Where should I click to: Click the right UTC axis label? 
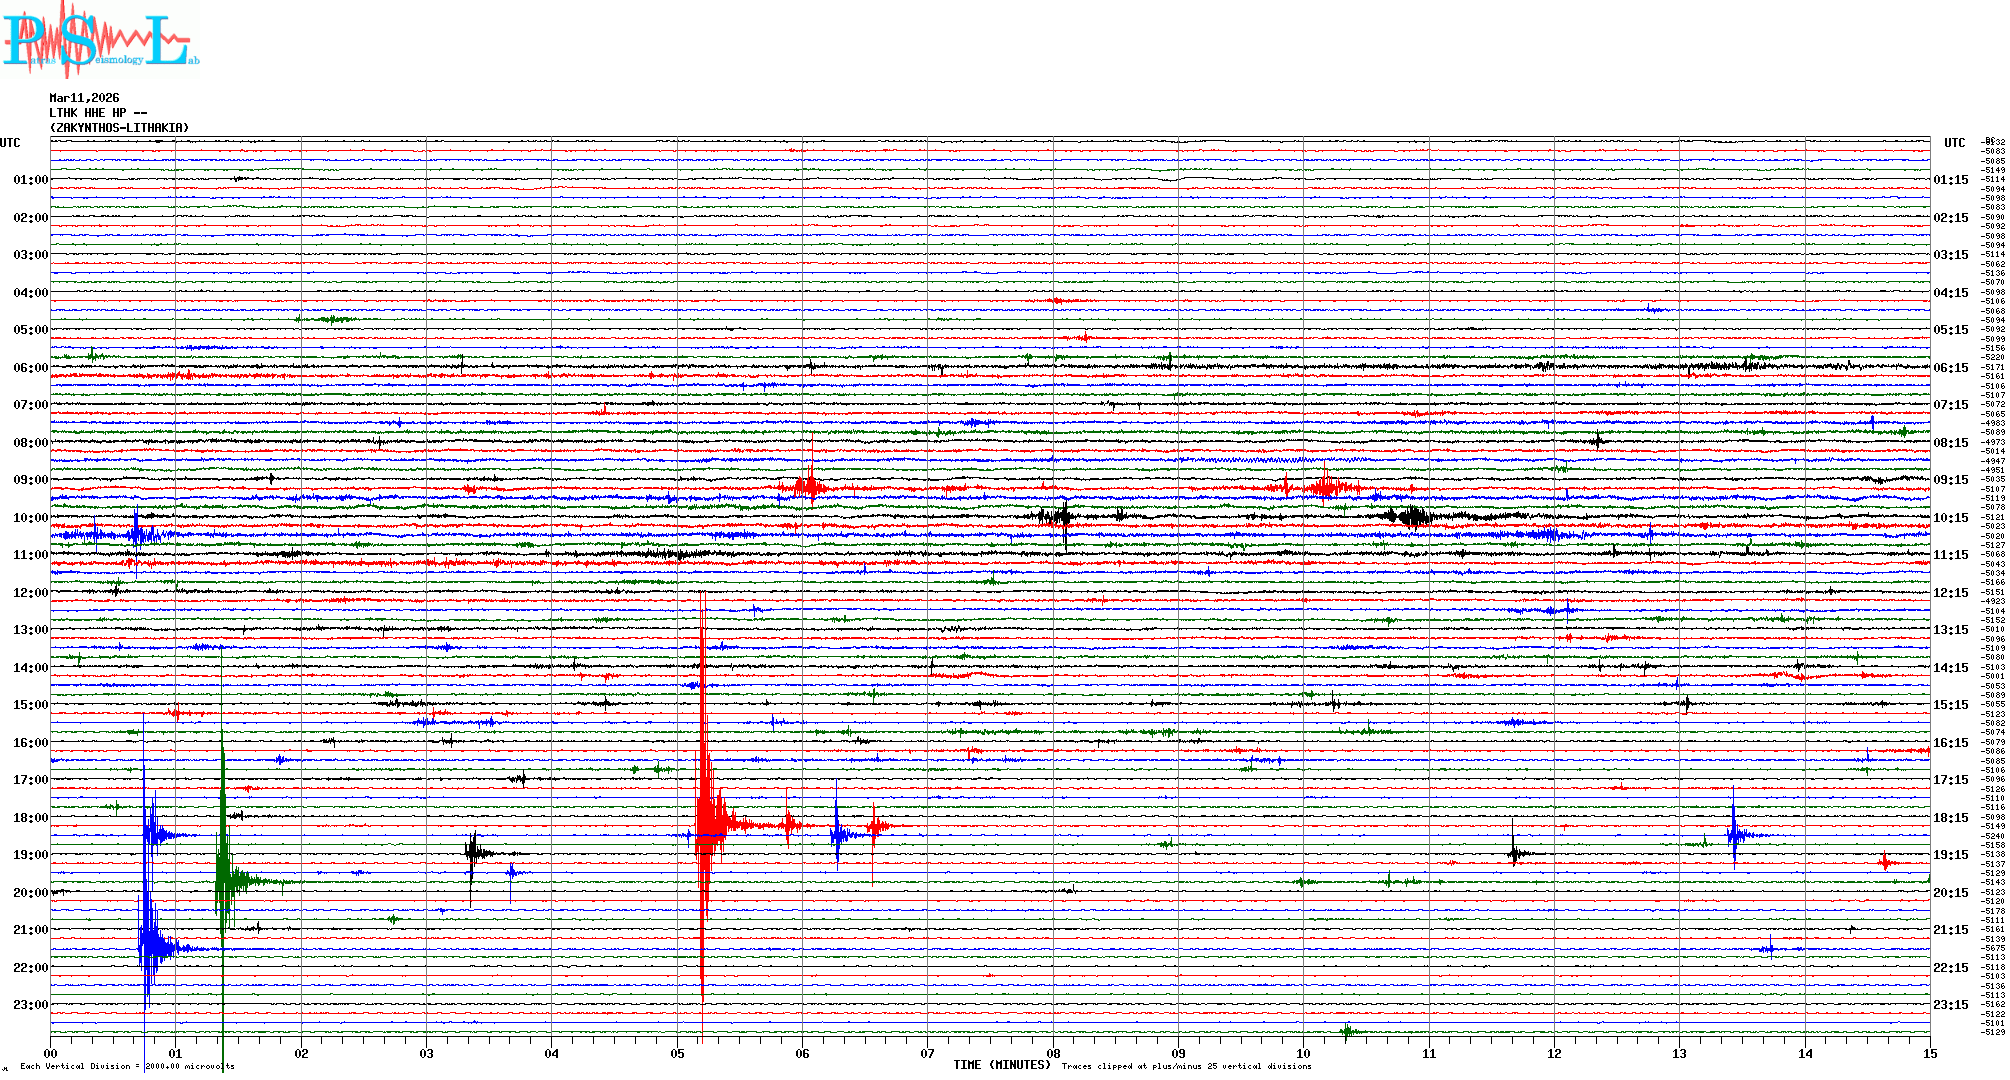(x=1954, y=143)
